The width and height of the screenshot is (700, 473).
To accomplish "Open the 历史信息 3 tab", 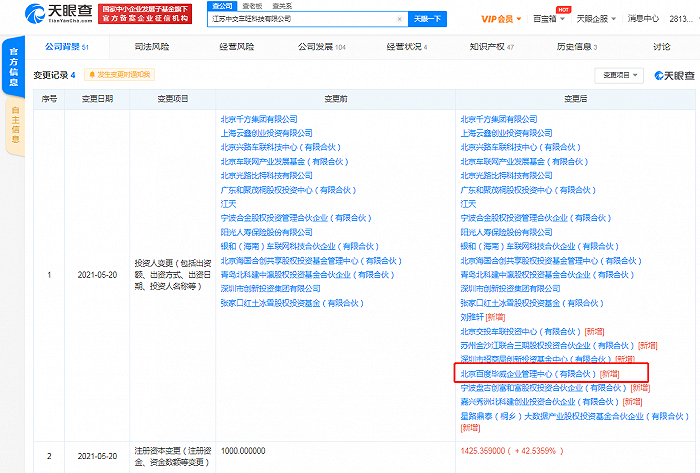I will click(577, 46).
